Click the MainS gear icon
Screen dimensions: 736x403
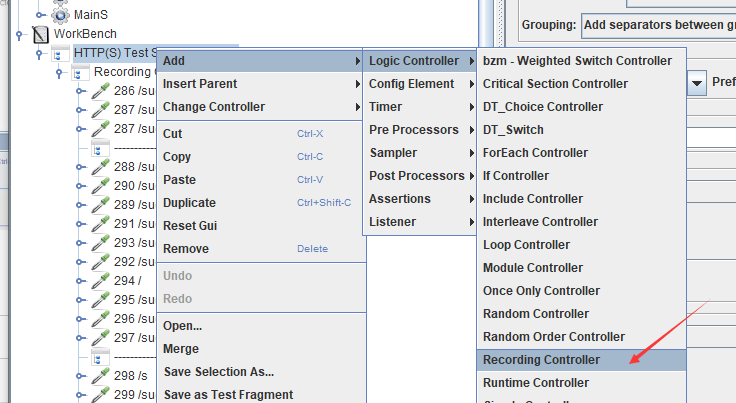coord(59,15)
